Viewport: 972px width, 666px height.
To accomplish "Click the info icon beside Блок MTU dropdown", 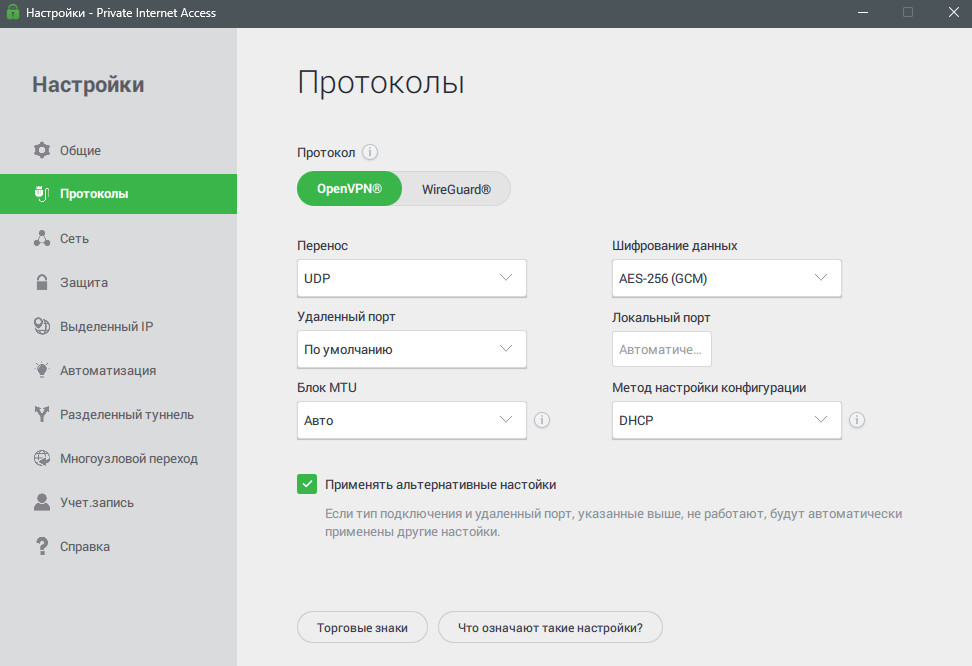I will pos(542,420).
